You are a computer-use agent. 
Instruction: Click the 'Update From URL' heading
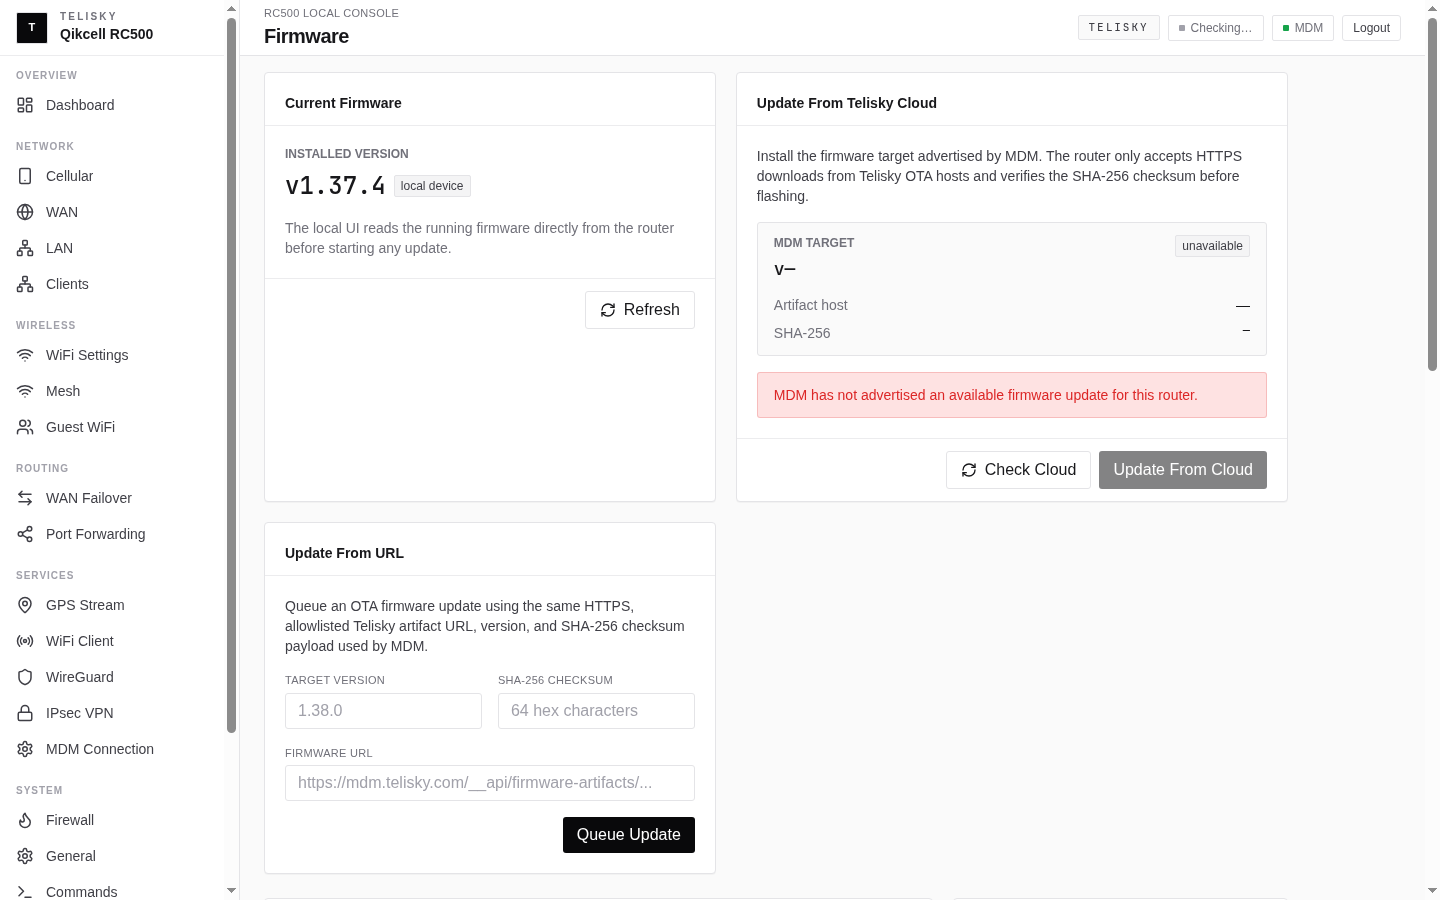pyautogui.click(x=344, y=553)
